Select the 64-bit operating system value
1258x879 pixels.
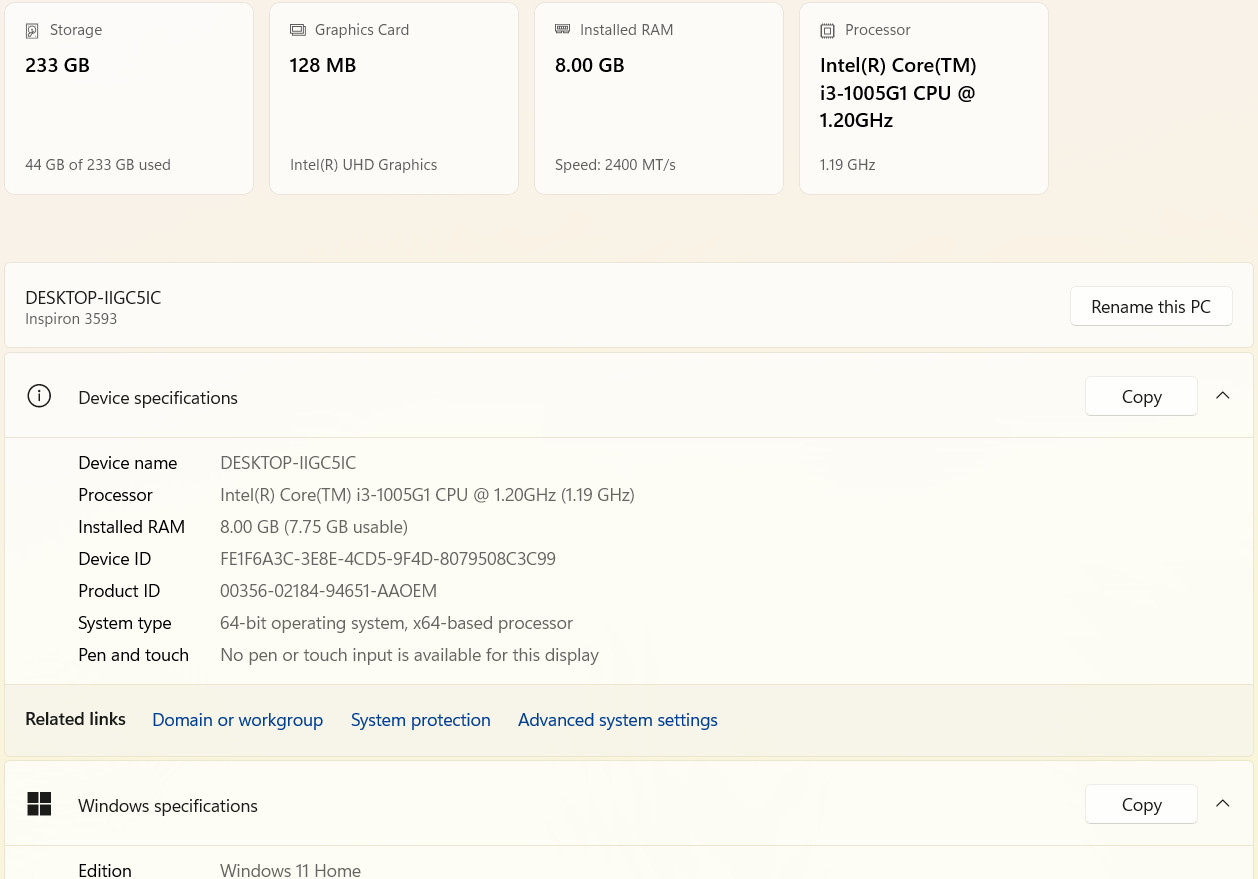tap(396, 623)
